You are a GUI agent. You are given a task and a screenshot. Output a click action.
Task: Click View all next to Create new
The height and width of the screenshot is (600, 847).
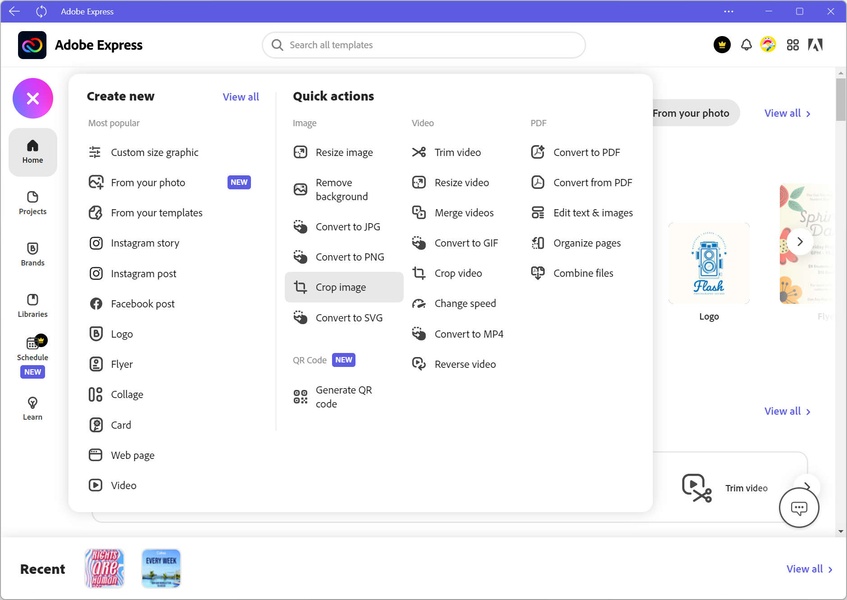(240, 97)
